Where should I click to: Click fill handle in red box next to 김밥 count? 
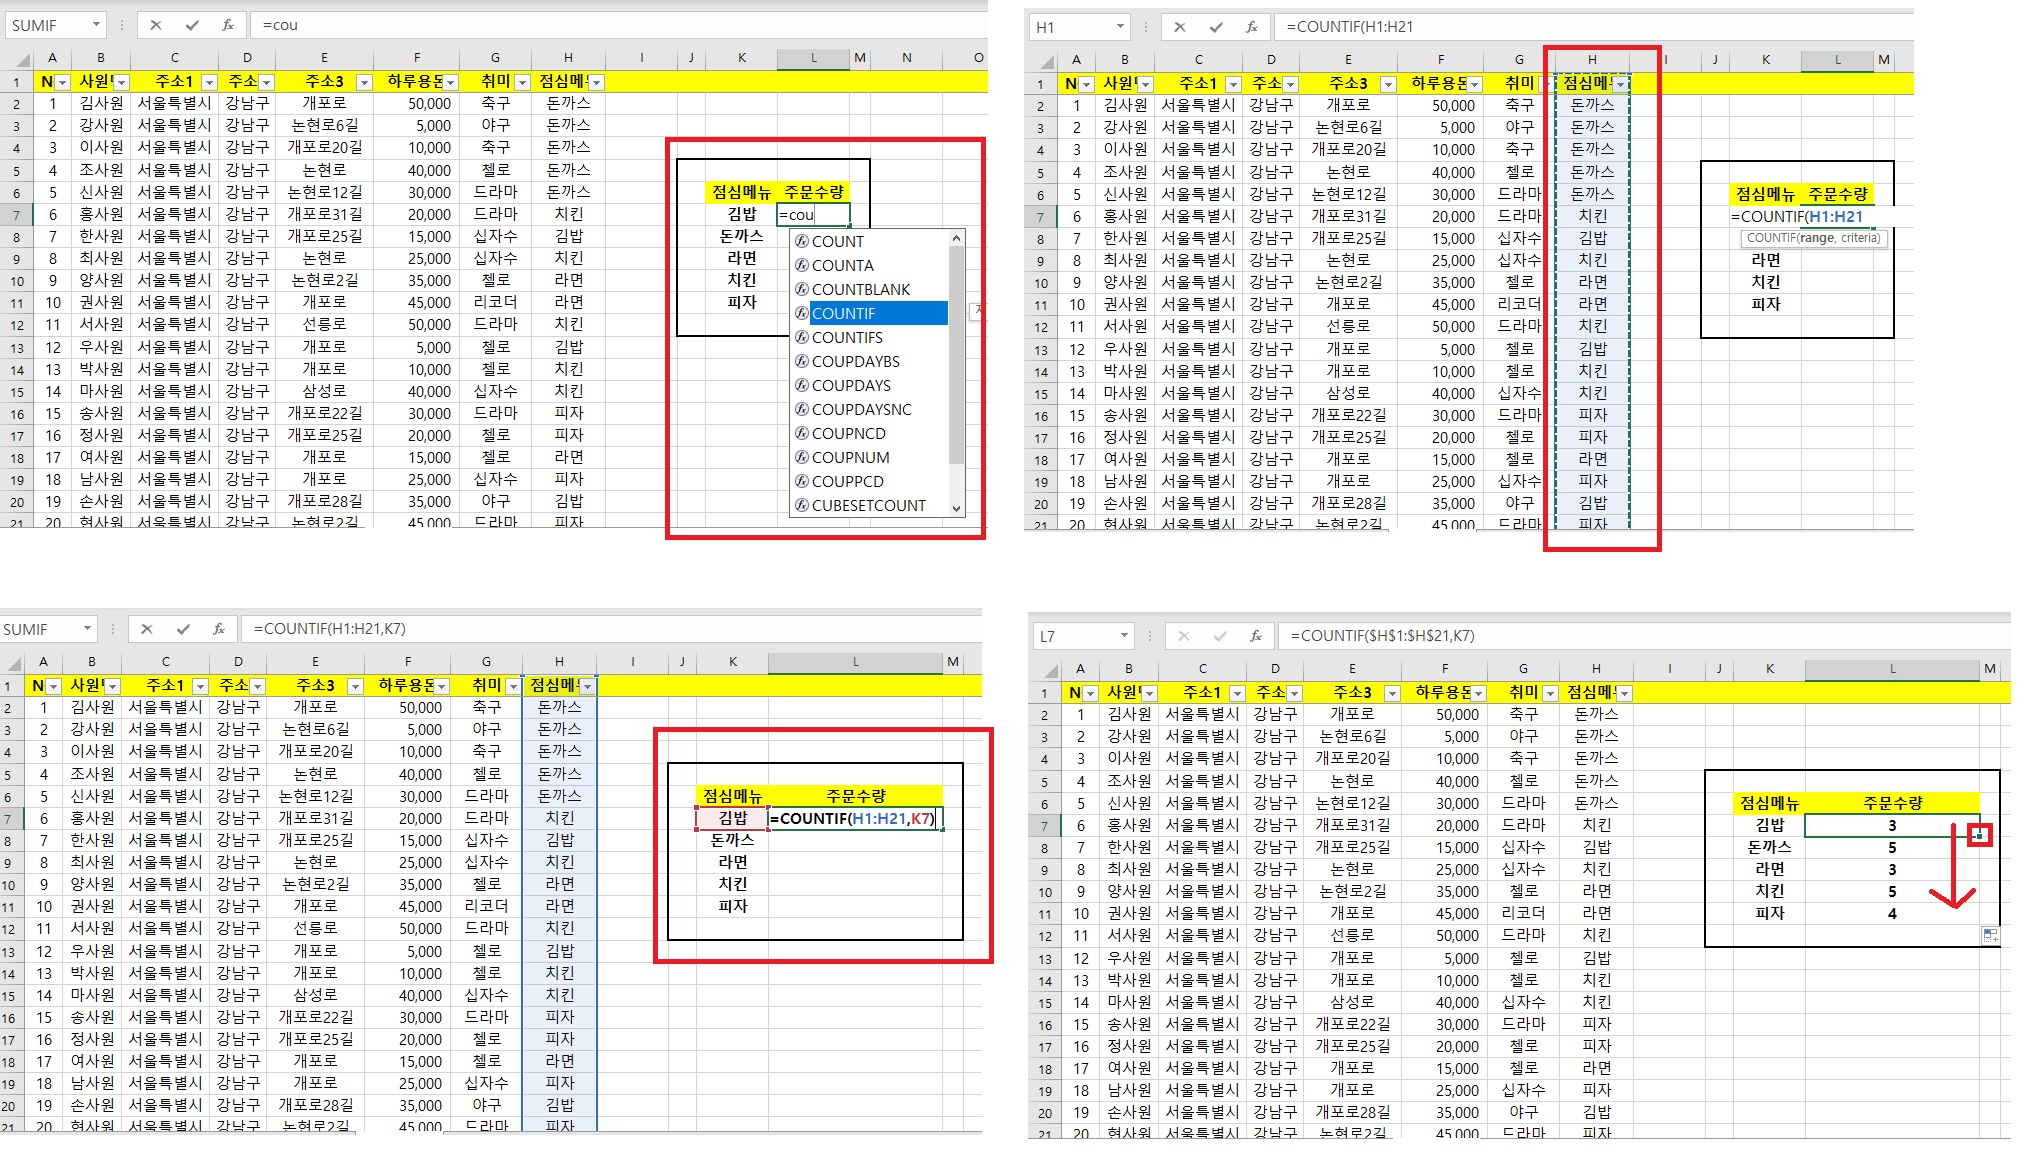tap(1979, 835)
